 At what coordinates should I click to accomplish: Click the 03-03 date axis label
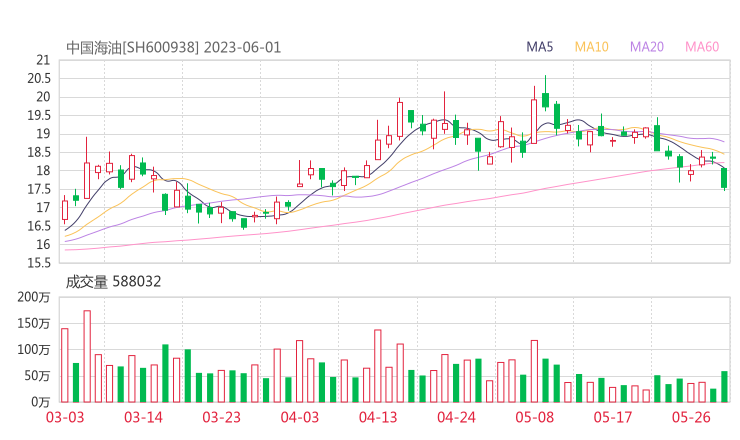pos(65,417)
